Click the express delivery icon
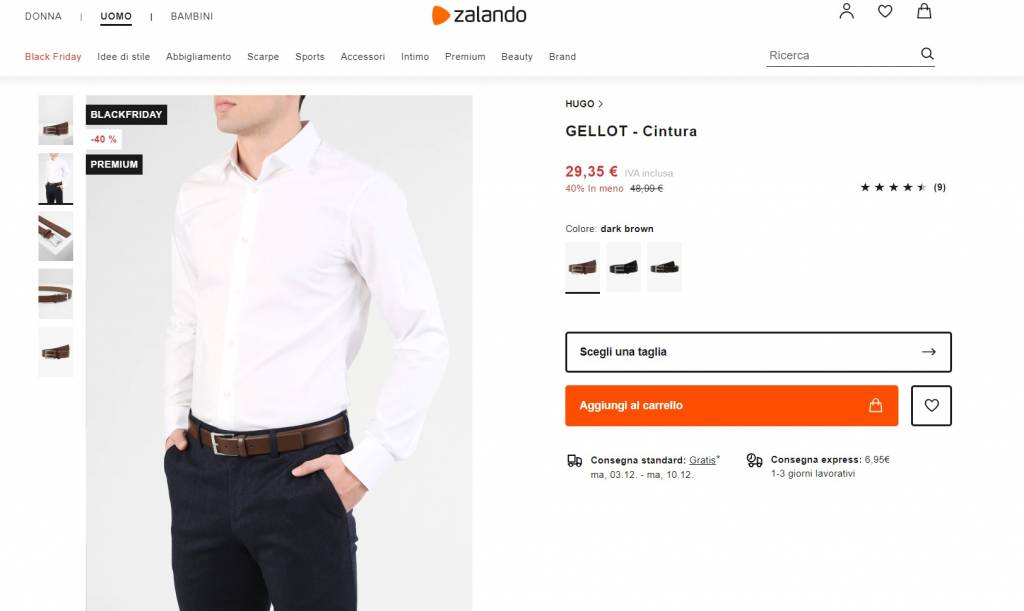Image resolution: width=1024 pixels, height=611 pixels. point(755,461)
